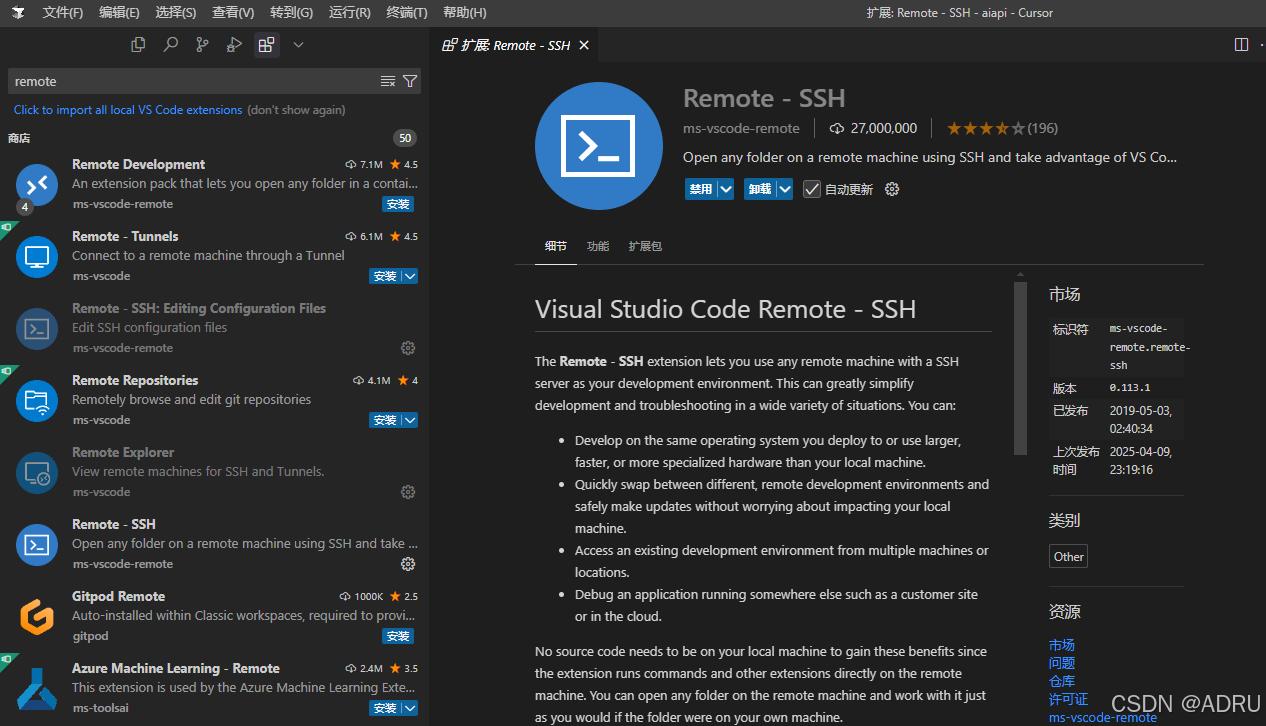Click the details page vertical scrollbar
Image resolution: width=1266 pixels, height=726 pixels.
(x=1020, y=368)
